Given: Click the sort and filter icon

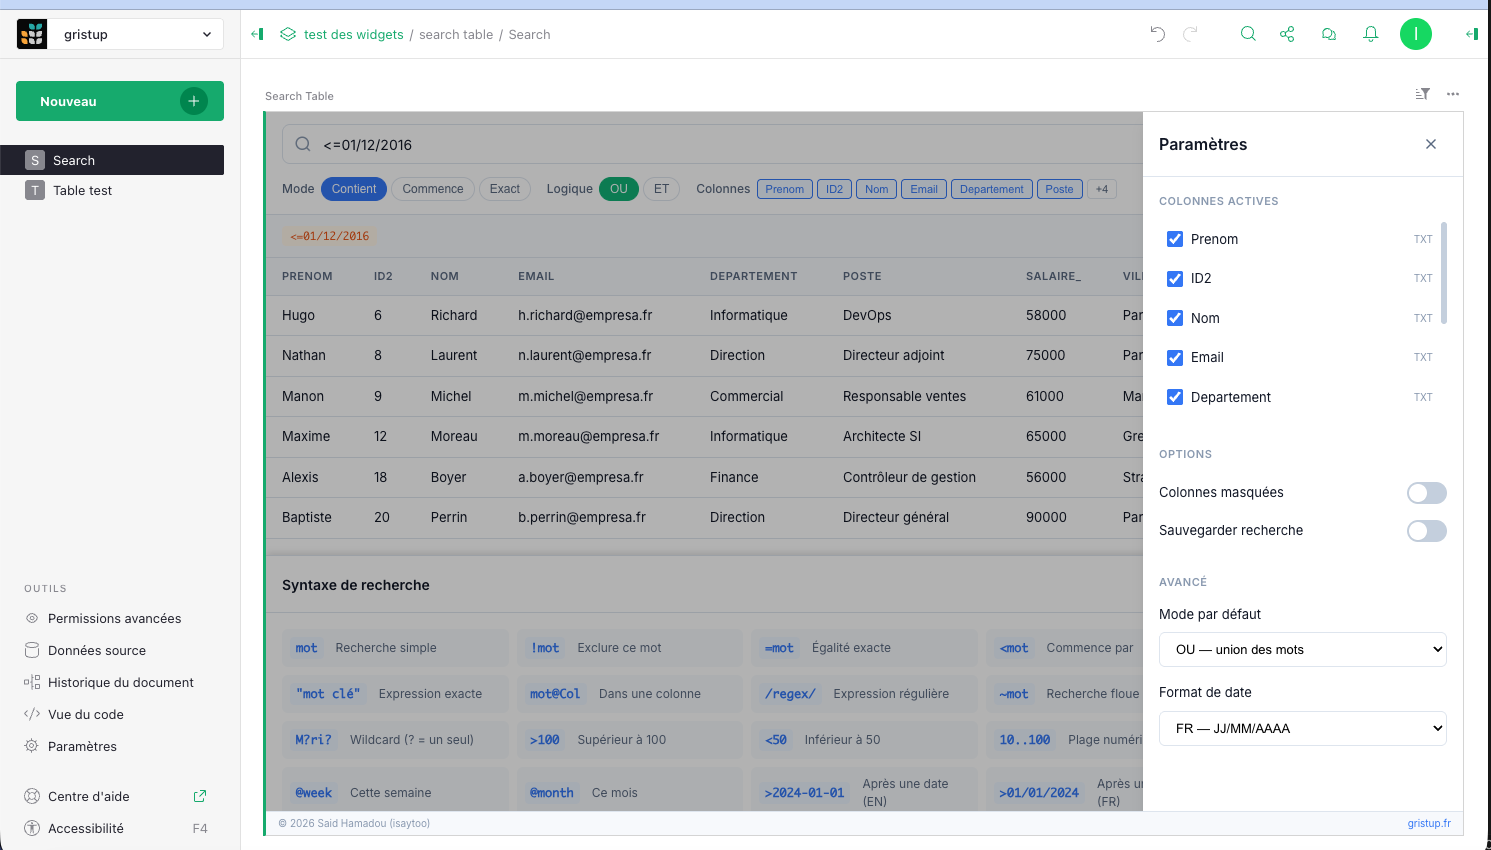Looking at the screenshot, I should pos(1422,94).
